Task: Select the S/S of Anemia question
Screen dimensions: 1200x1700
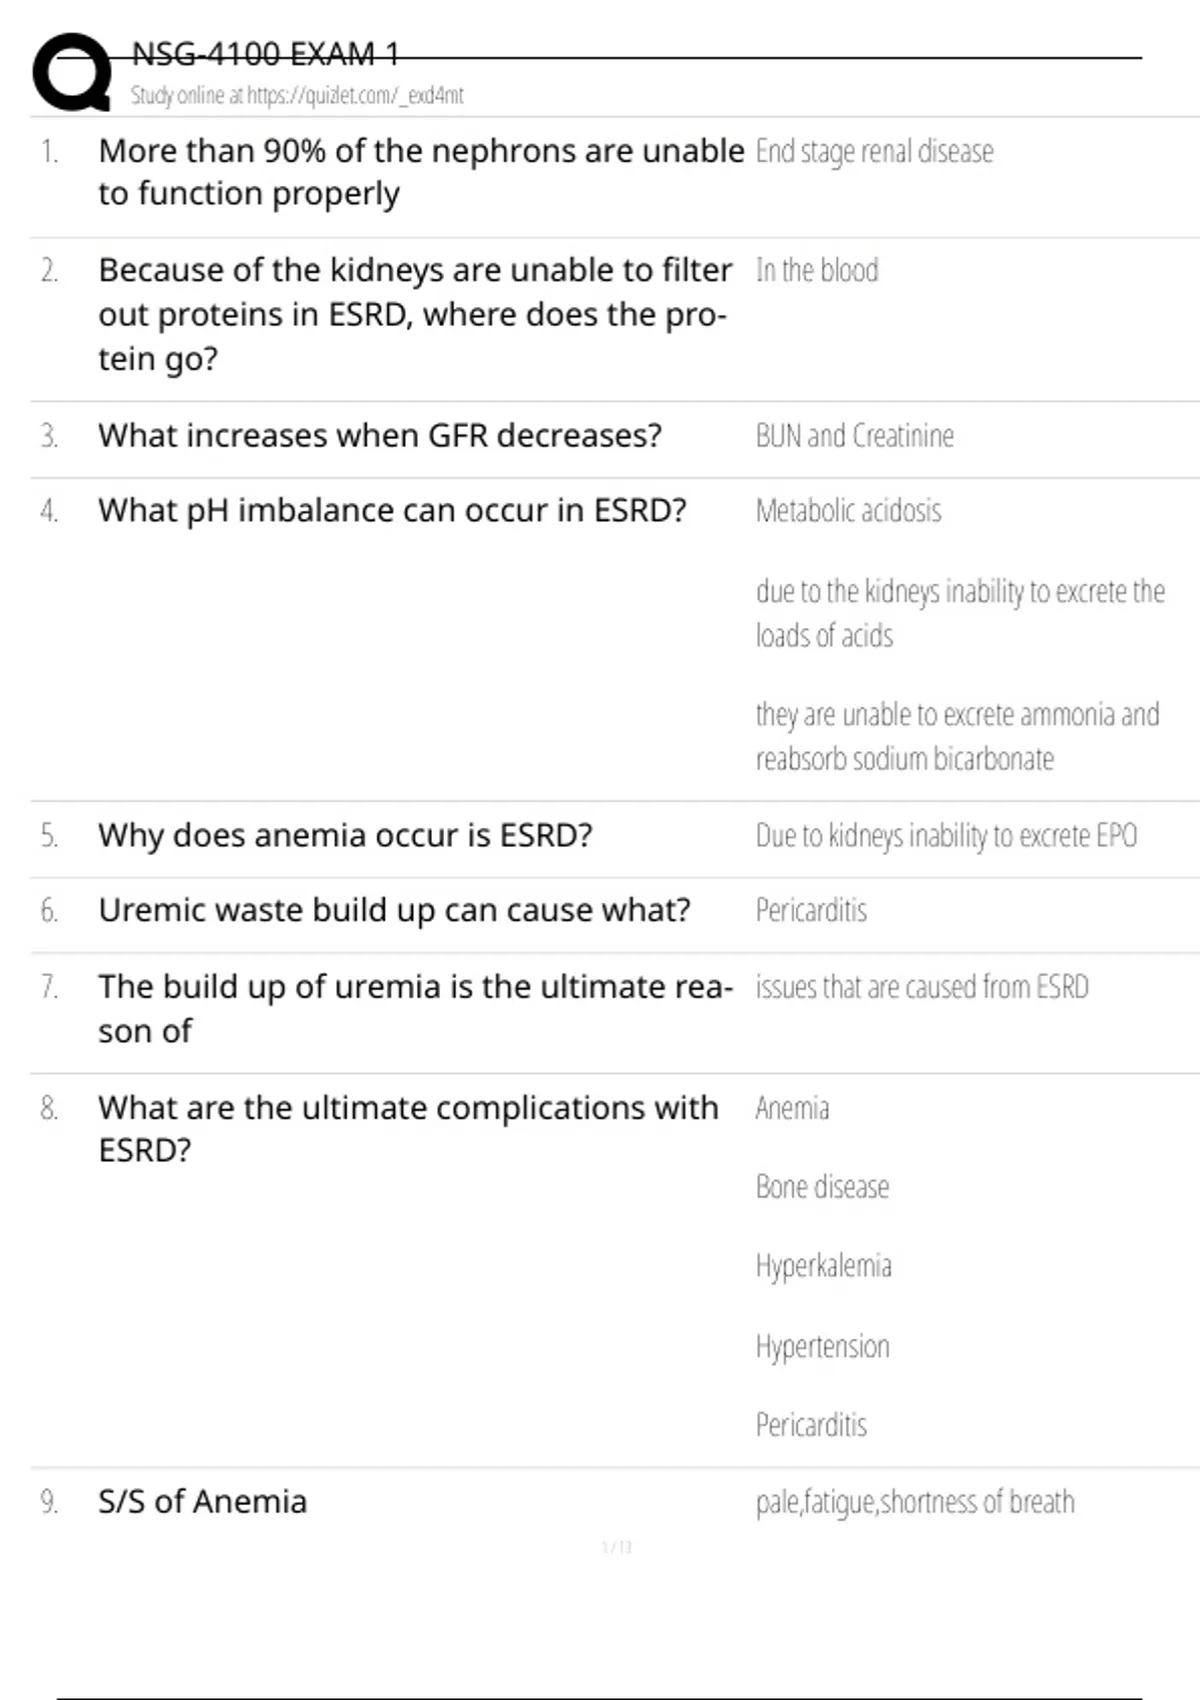Action: [202, 1502]
